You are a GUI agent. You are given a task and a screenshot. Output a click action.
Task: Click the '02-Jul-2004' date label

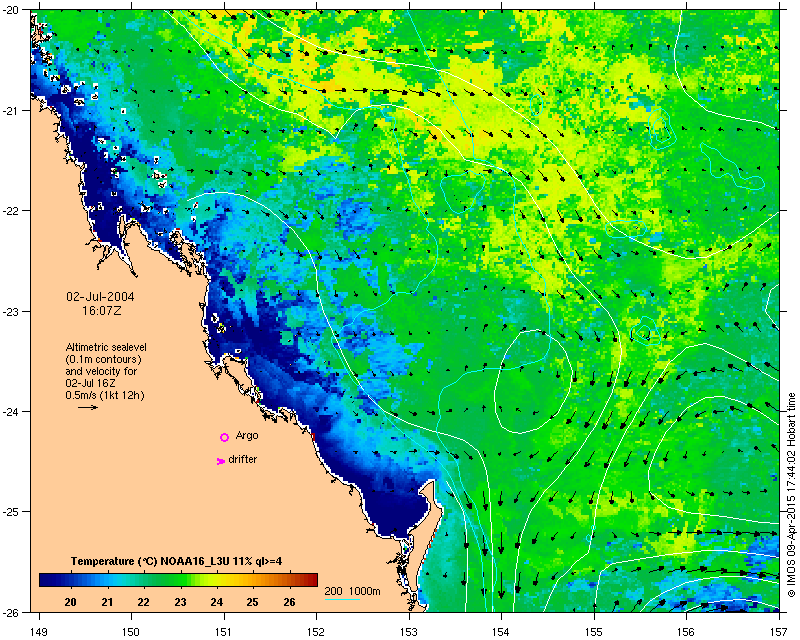[x=101, y=297]
